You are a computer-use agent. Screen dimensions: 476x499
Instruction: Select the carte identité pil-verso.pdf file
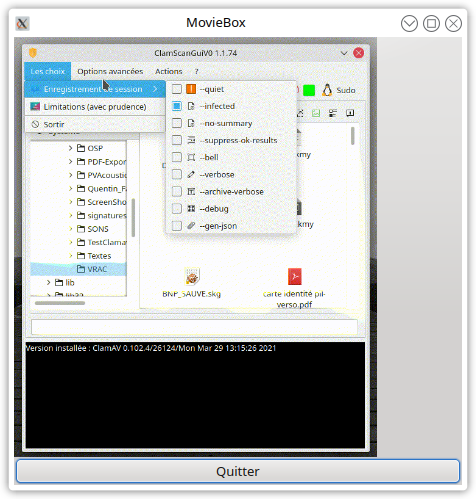pyautogui.click(x=294, y=276)
